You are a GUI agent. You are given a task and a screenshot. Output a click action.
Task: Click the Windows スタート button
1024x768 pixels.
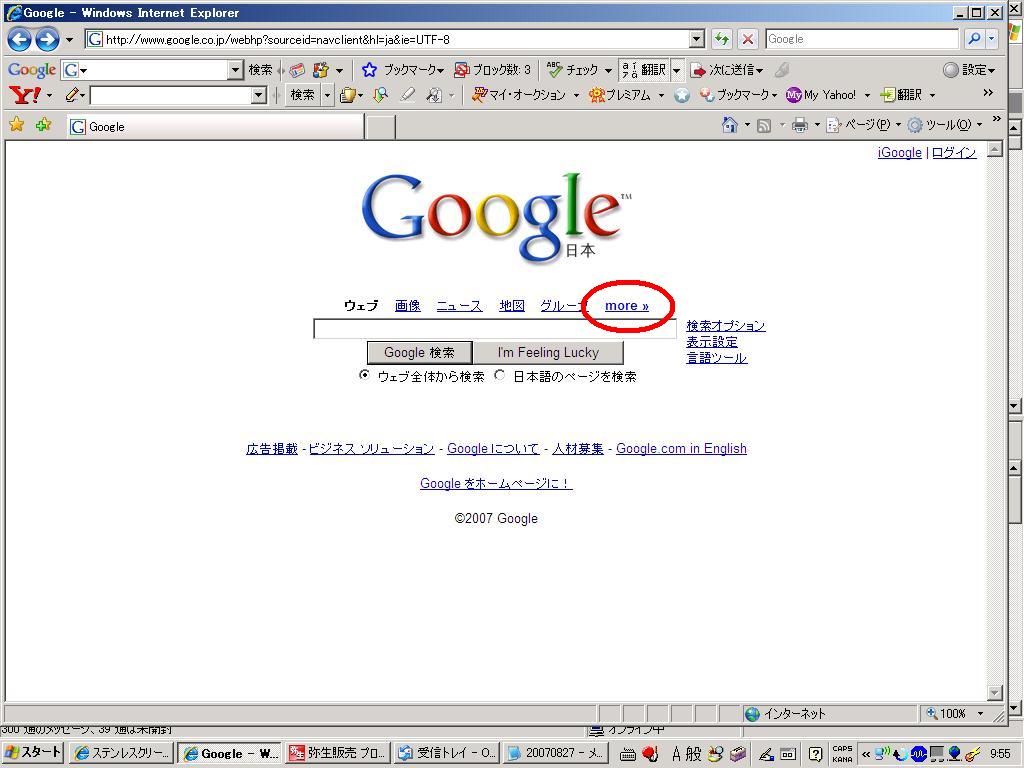pos(33,753)
